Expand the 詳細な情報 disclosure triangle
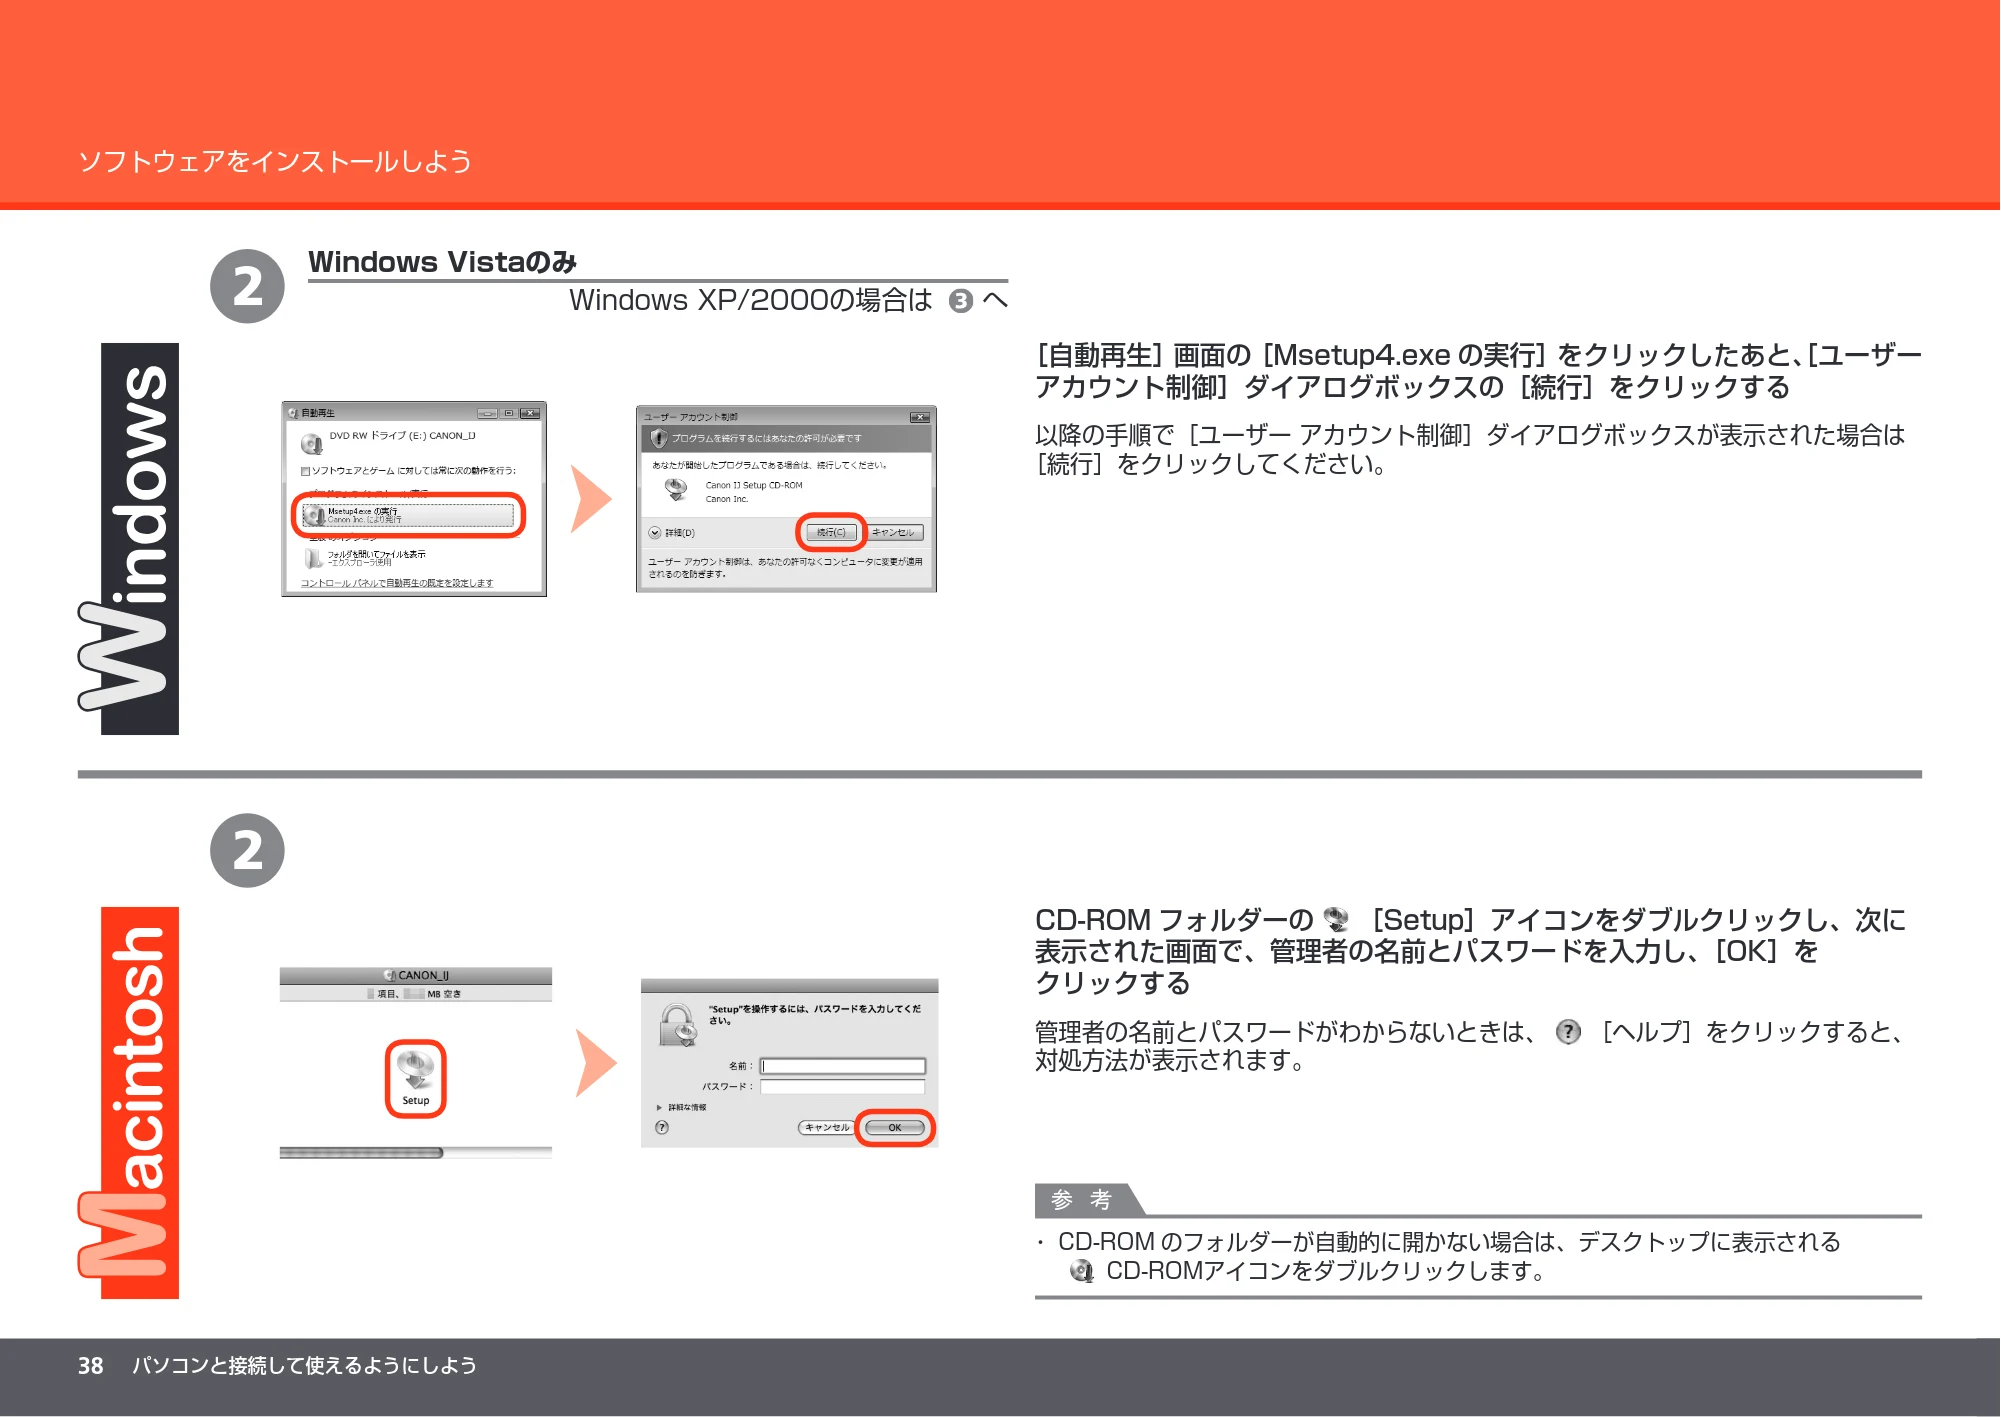The height and width of the screenshot is (1417, 2001). coord(659,1108)
